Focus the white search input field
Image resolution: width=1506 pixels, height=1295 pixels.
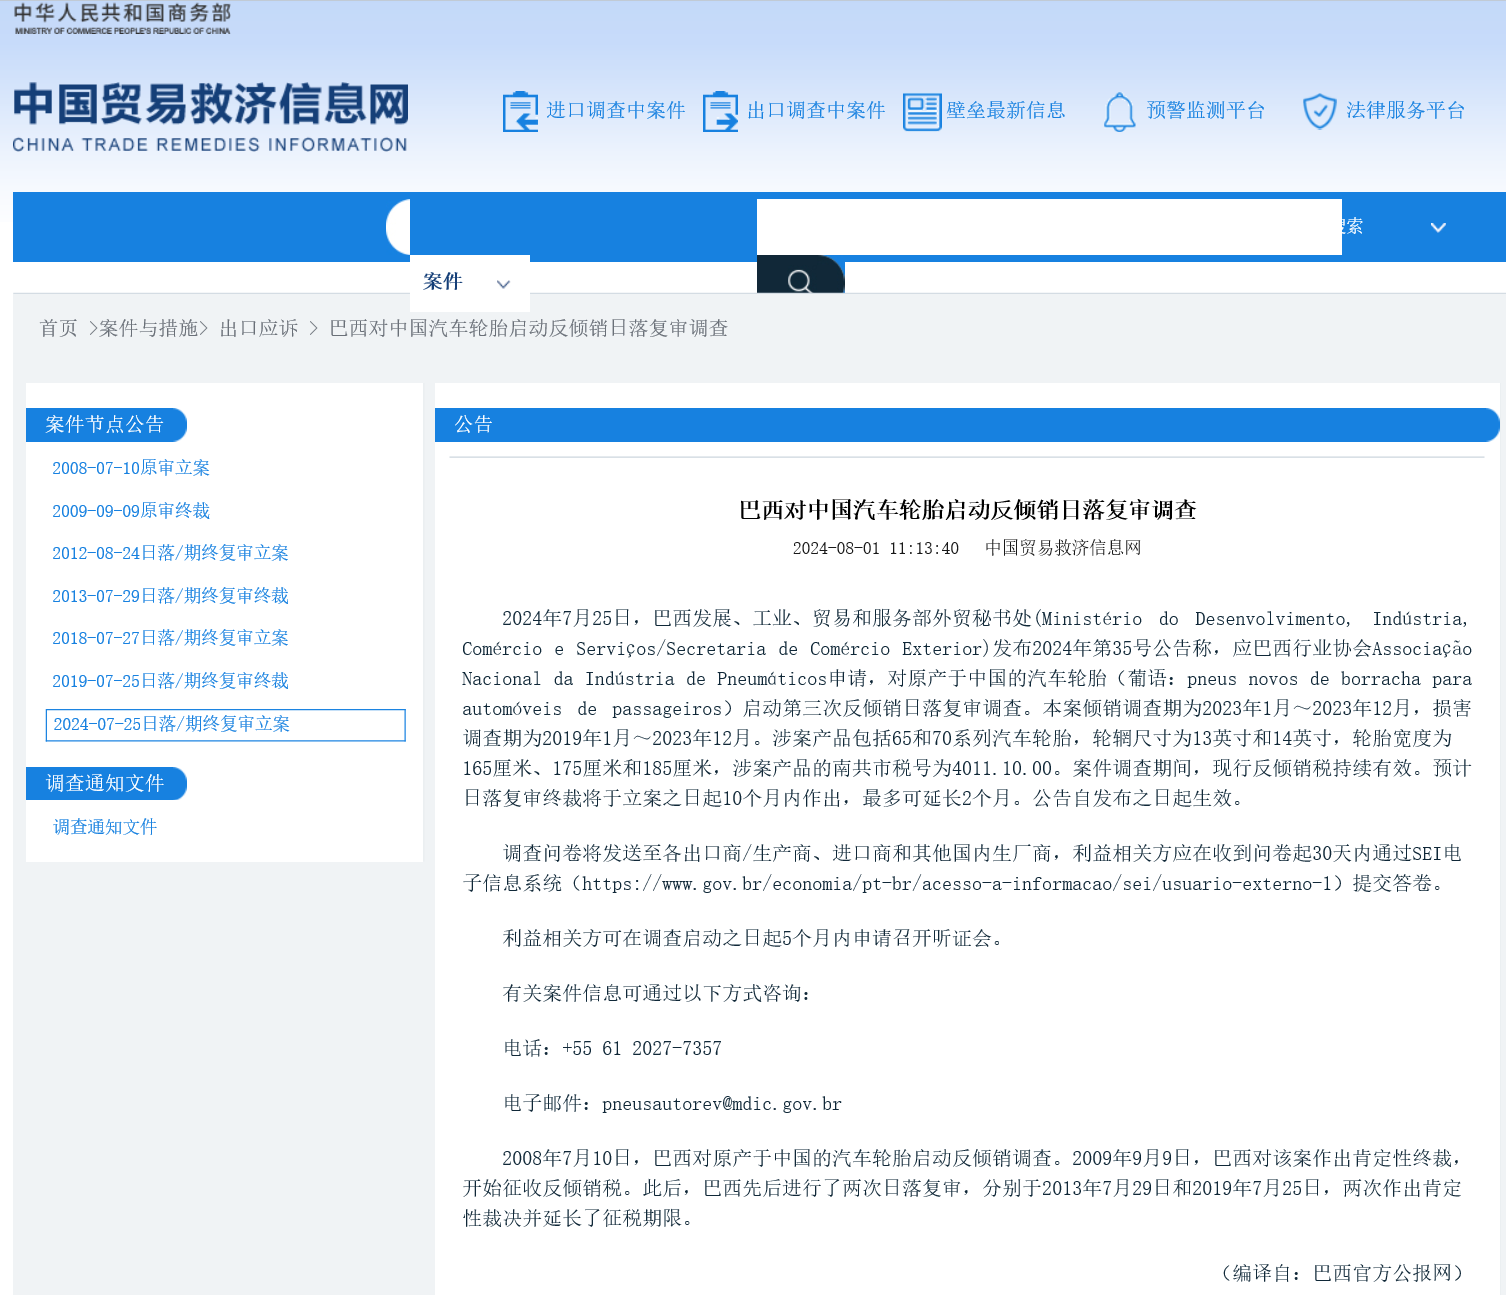coord(1049,227)
